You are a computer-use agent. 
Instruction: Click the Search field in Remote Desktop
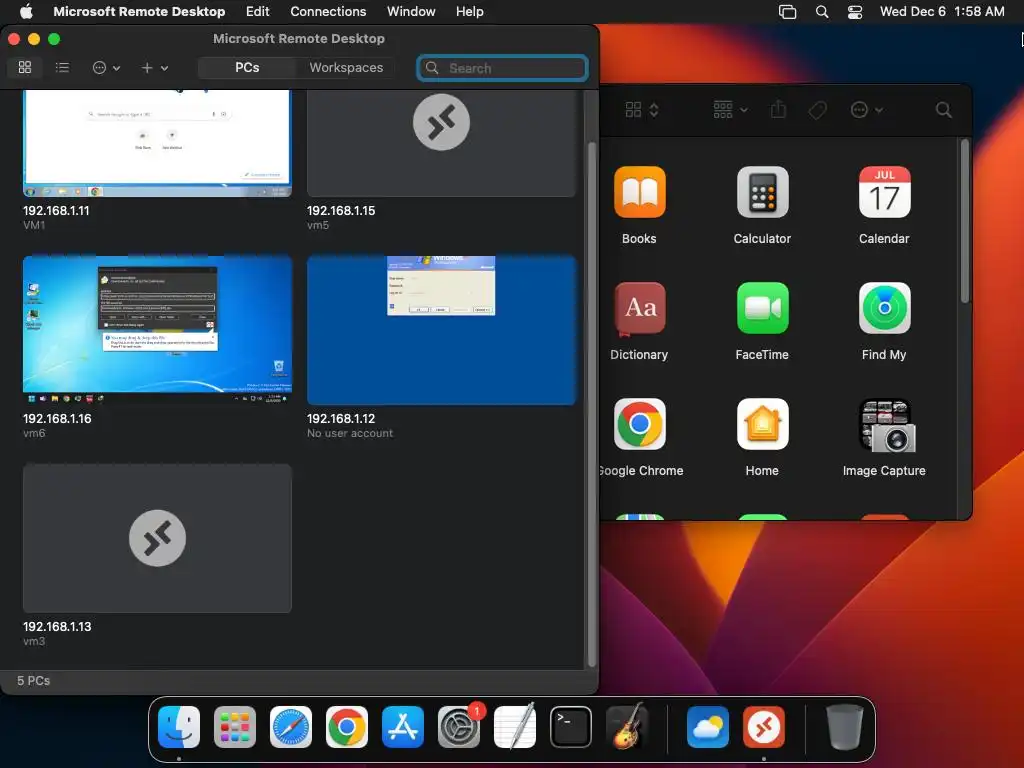pyautogui.click(x=502, y=68)
